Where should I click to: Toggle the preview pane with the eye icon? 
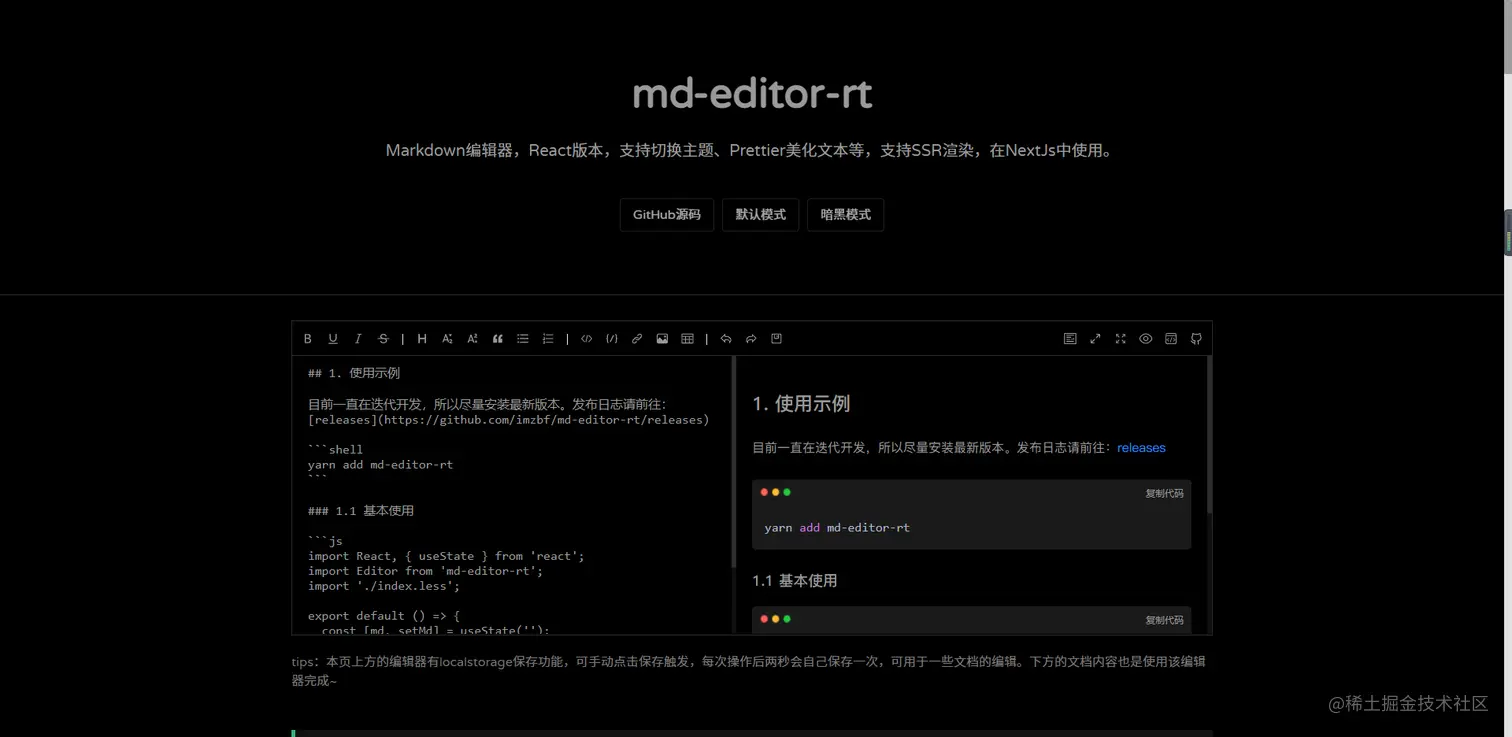click(x=1146, y=338)
